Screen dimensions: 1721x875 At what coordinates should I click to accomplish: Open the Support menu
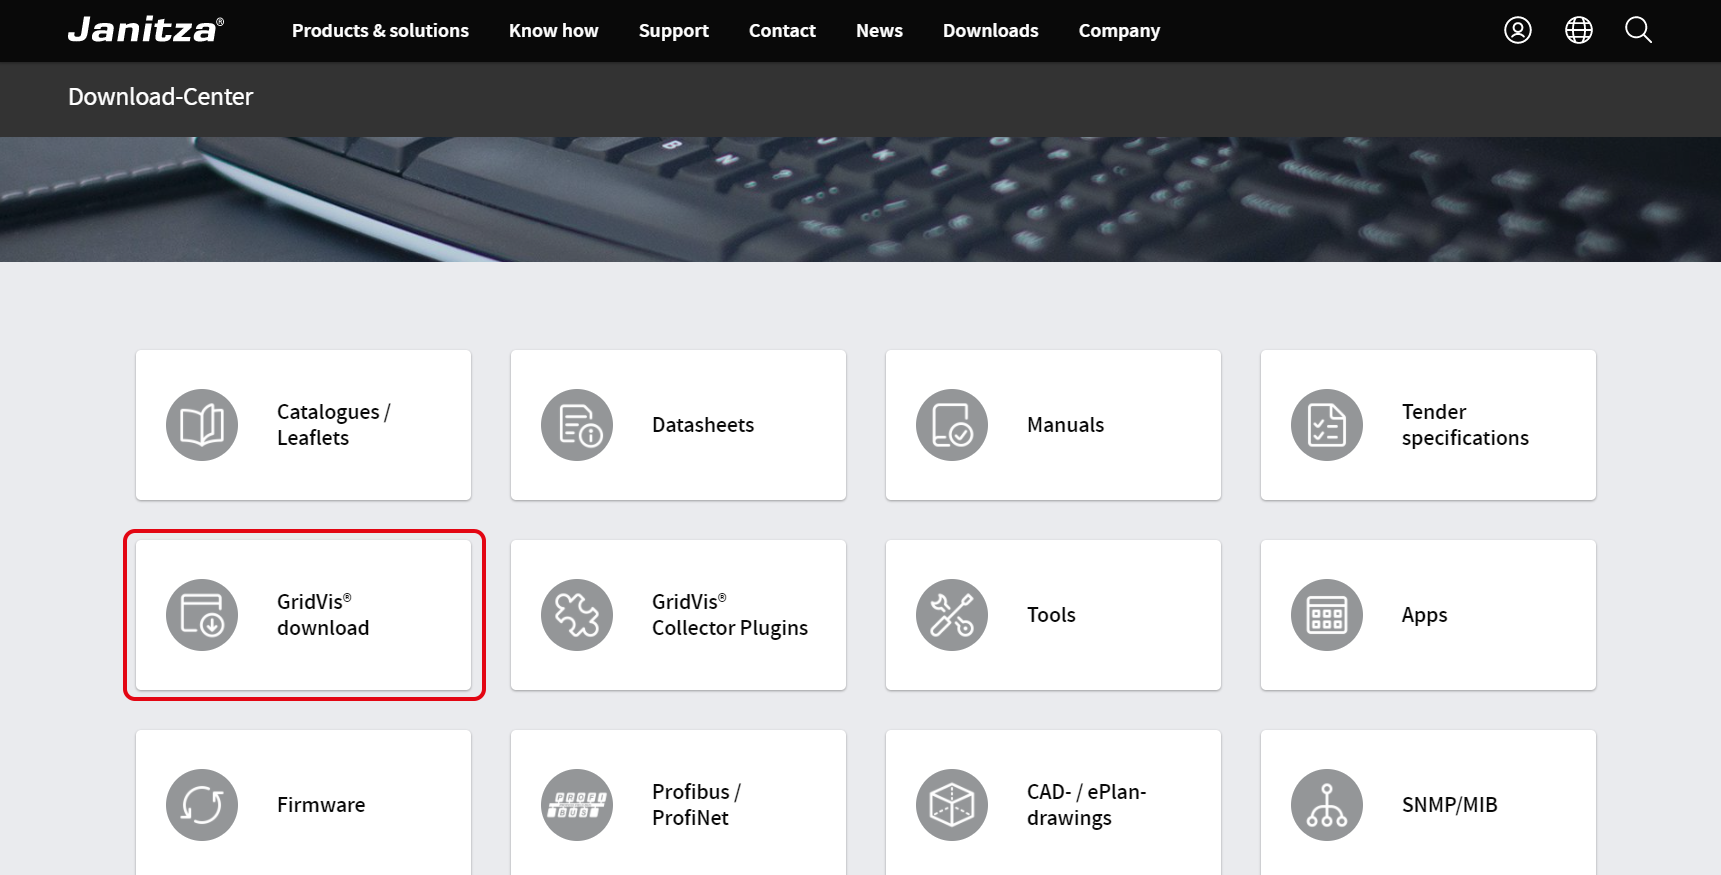tap(674, 31)
